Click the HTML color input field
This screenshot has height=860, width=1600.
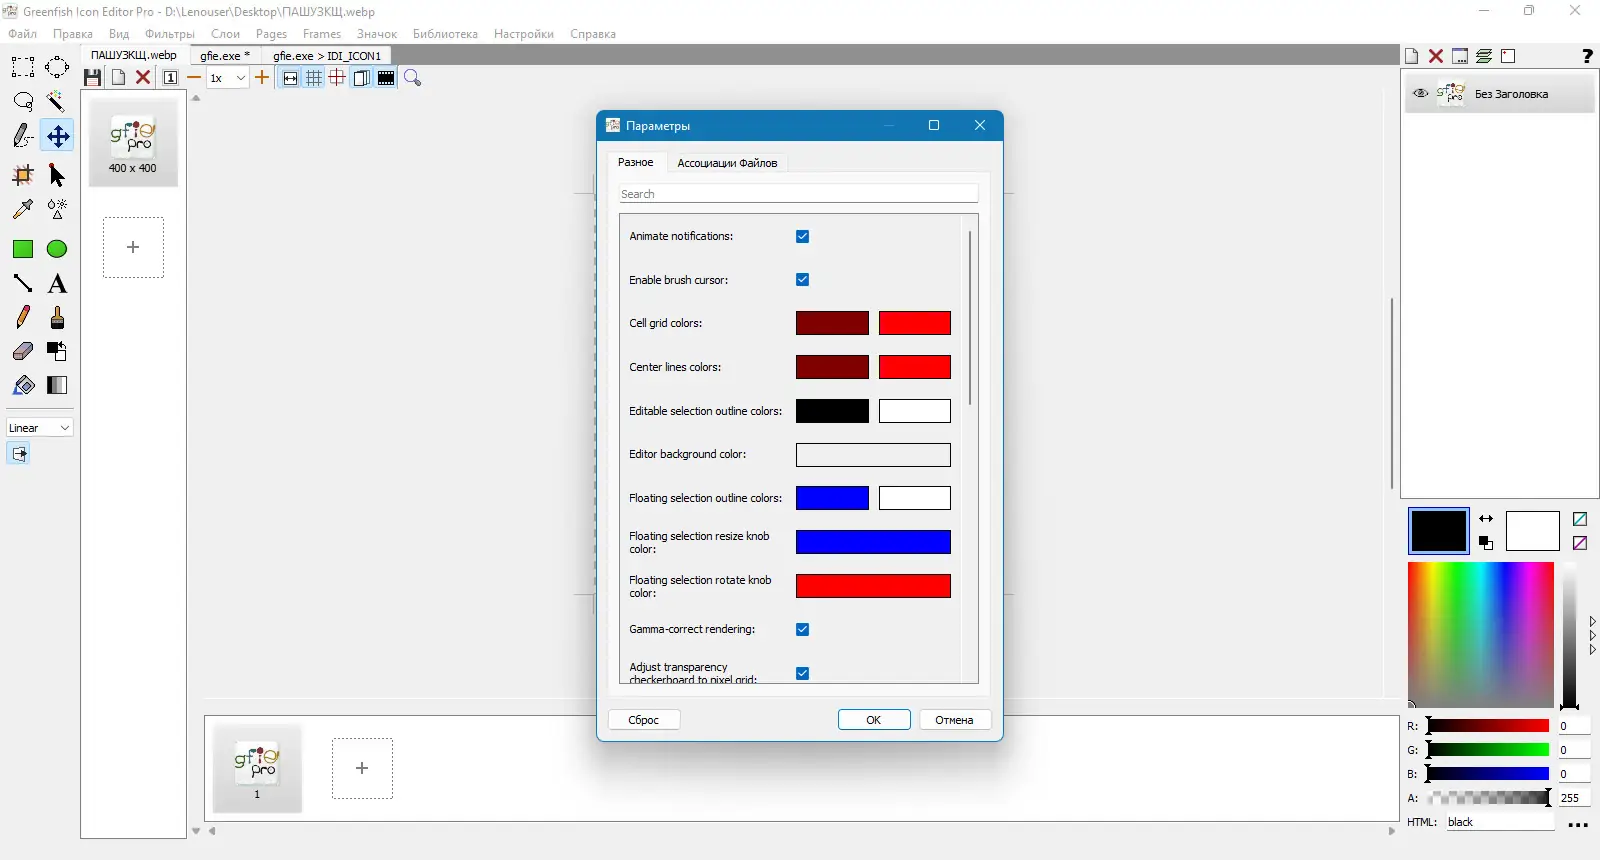1499,822
